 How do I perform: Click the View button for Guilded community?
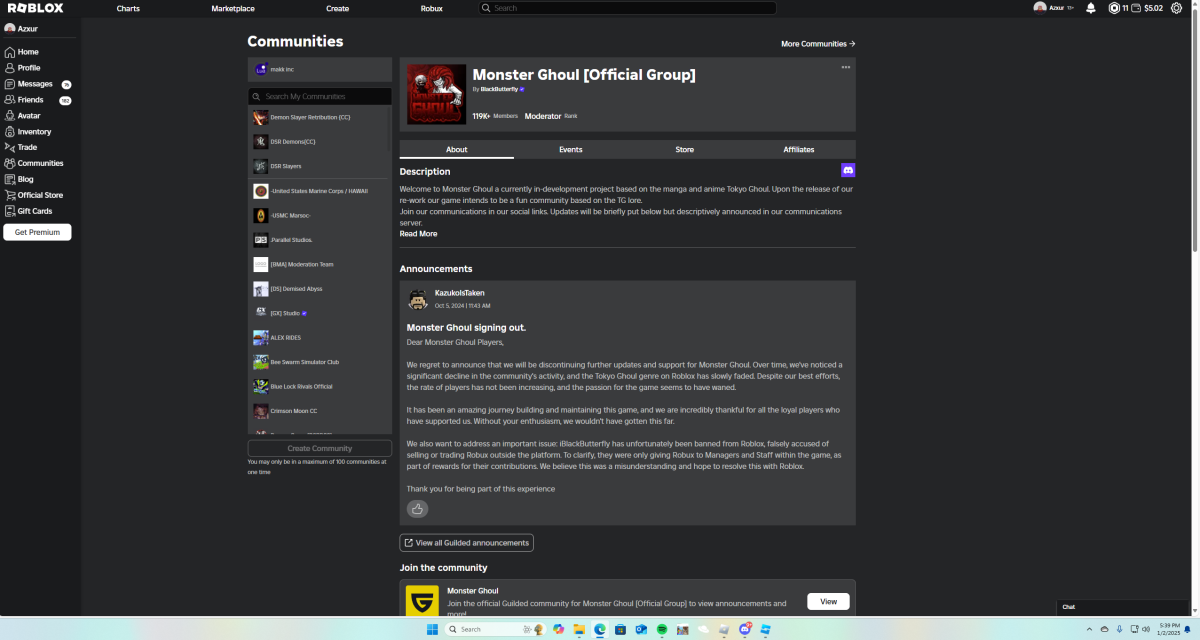(x=829, y=602)
